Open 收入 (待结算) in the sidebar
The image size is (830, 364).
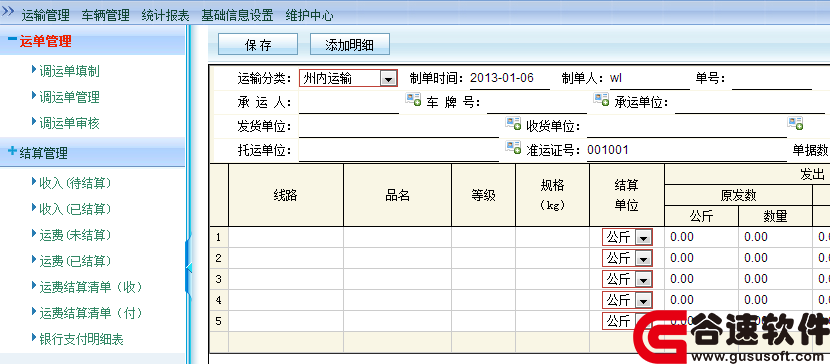75,183
